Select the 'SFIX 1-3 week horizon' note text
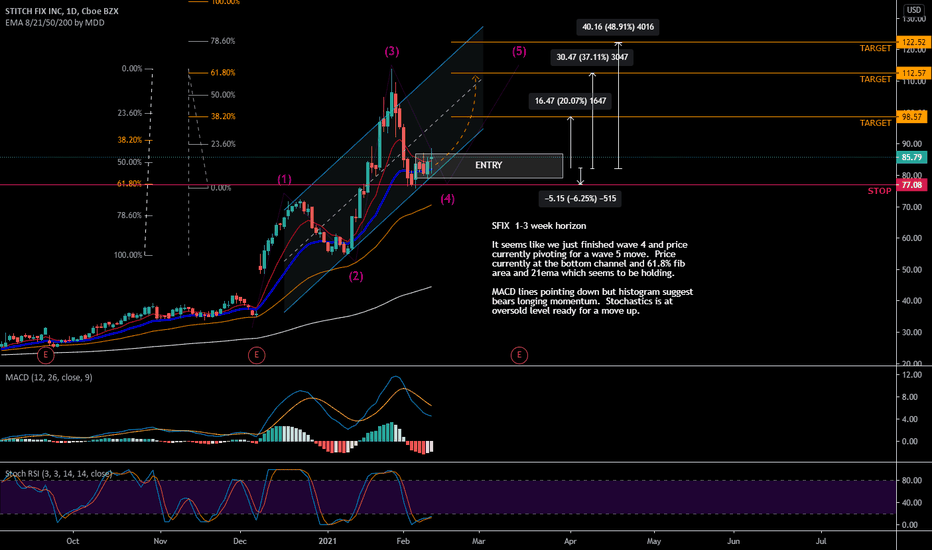Viewport: 932px width, 550px height. tap(539, 226)
